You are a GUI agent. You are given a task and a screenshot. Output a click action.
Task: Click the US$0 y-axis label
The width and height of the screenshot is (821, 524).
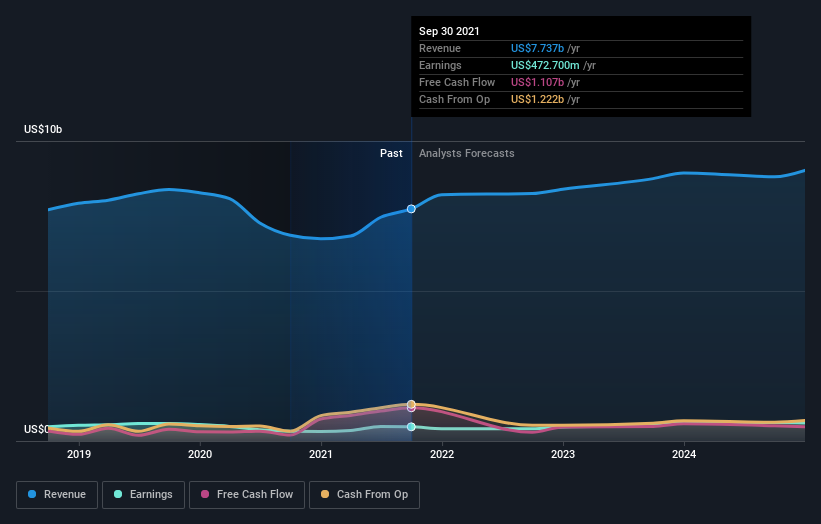(x=36, y=429)
